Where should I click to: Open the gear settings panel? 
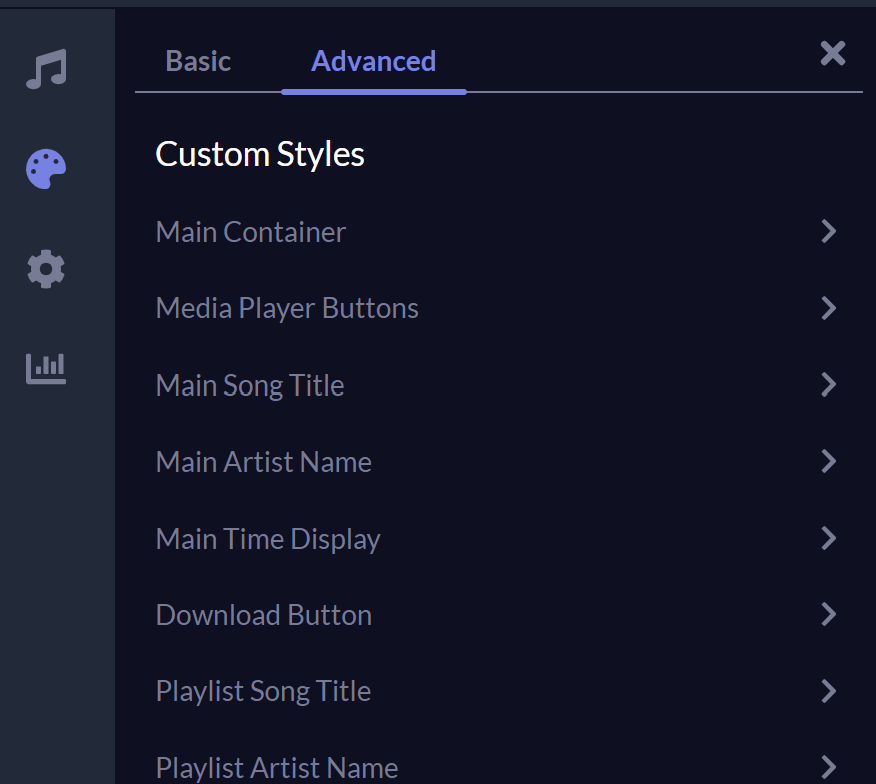[46, 269]
